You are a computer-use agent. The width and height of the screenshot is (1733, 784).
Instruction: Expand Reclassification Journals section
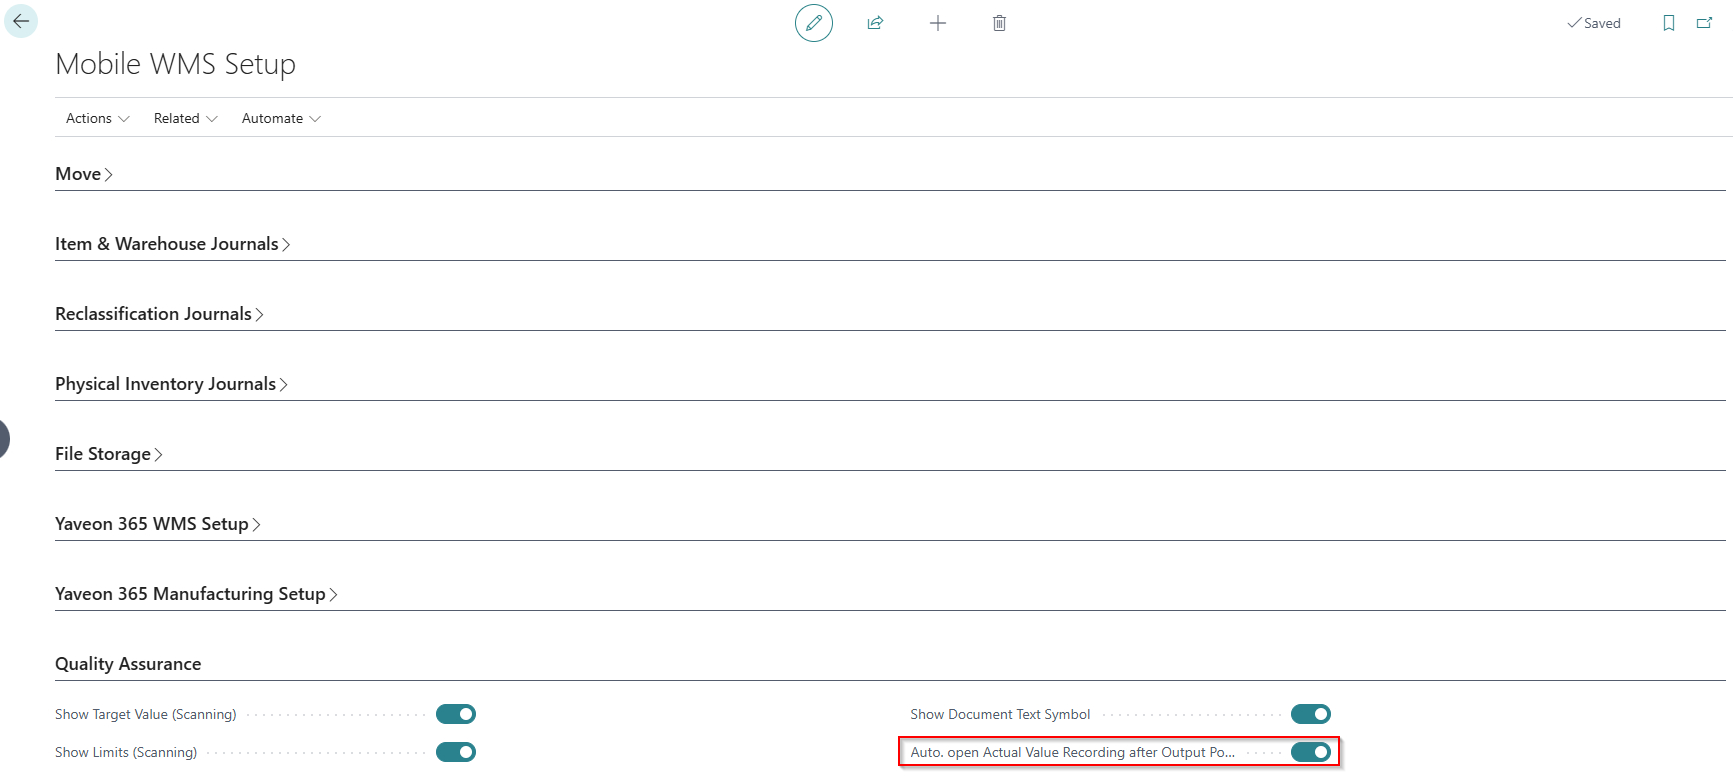160,314
